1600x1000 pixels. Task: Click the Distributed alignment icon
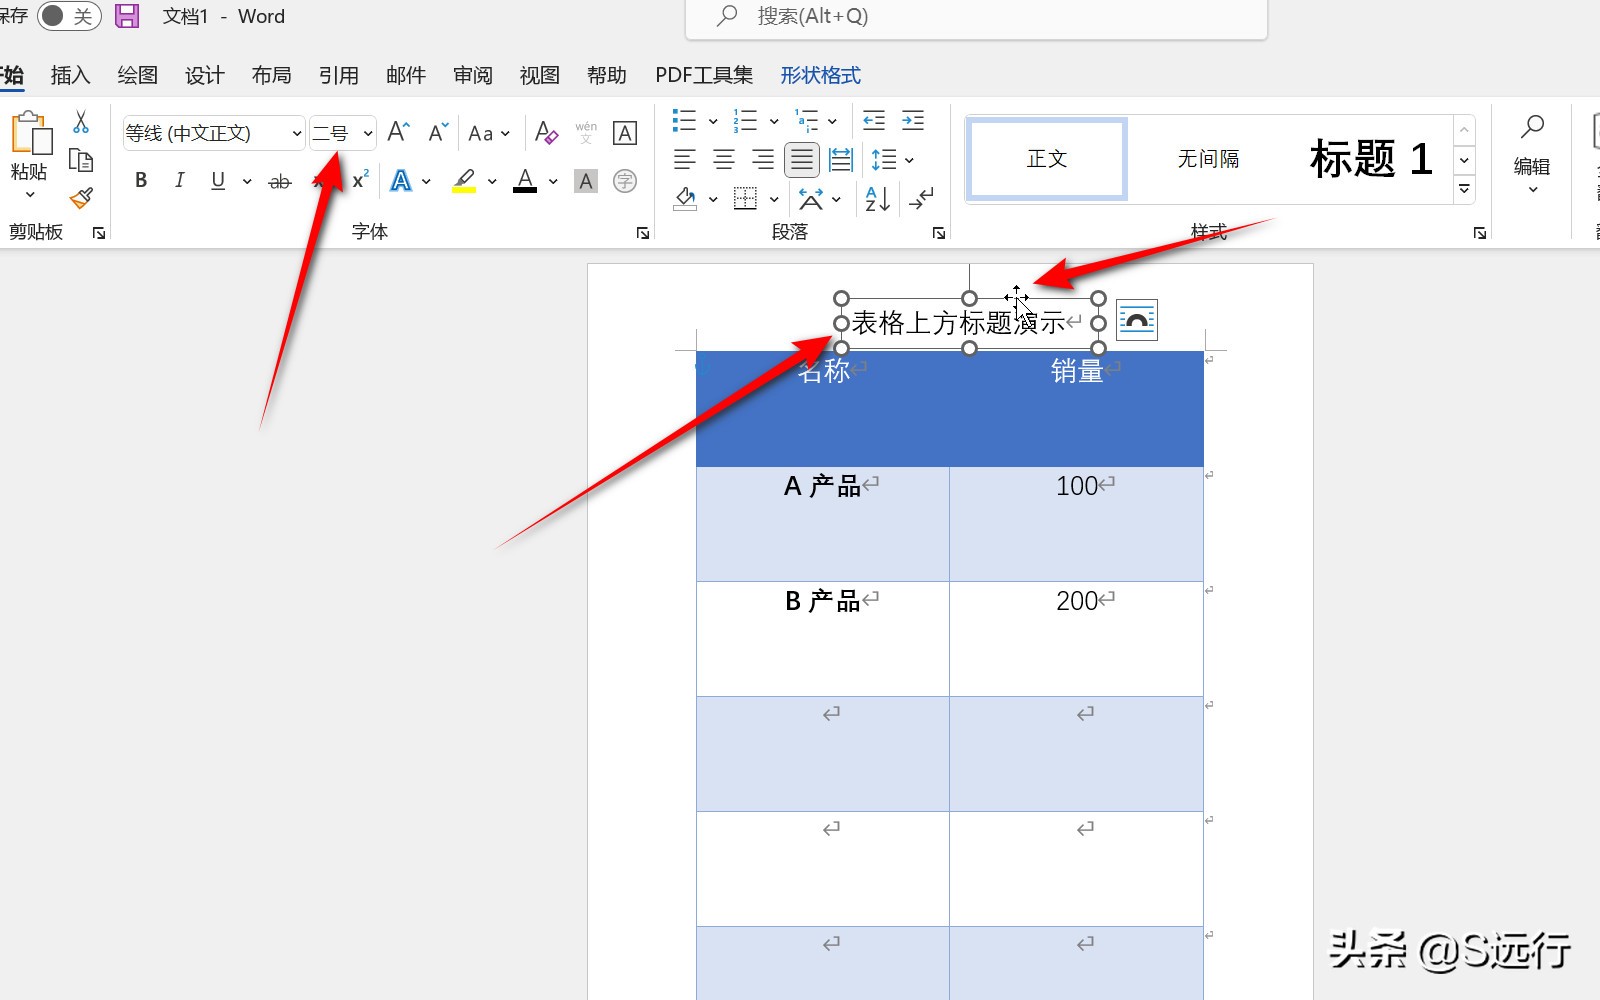point(841,159)
